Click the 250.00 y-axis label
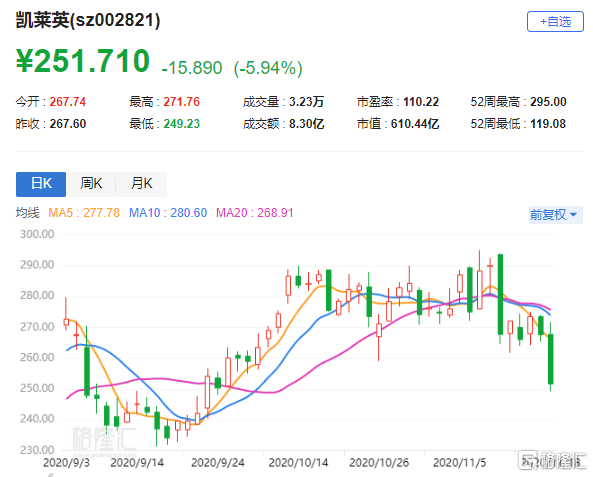The image size is (593, 477). tap(37, 388)
